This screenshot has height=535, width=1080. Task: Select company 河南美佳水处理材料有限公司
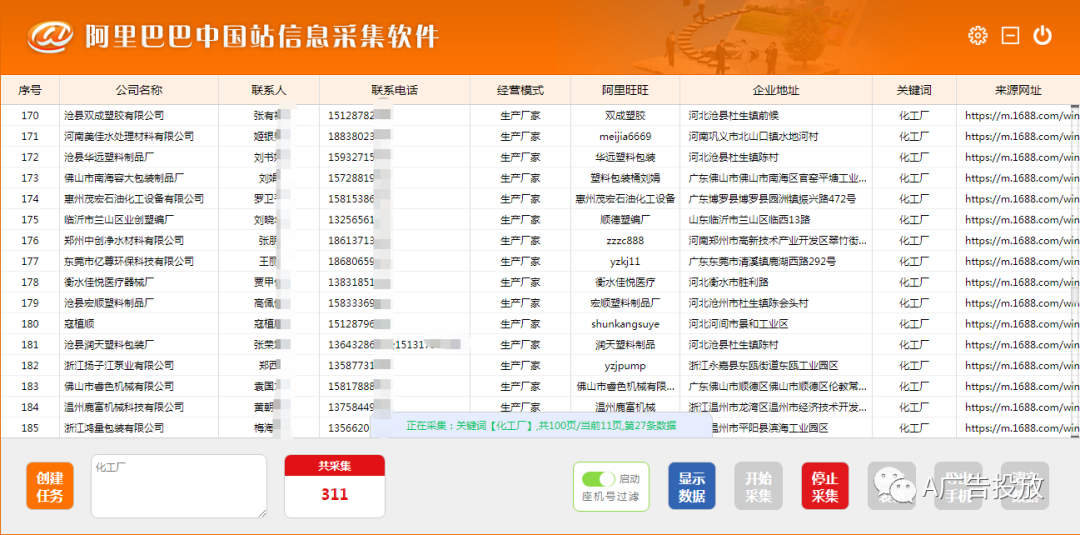coord(129,136)
